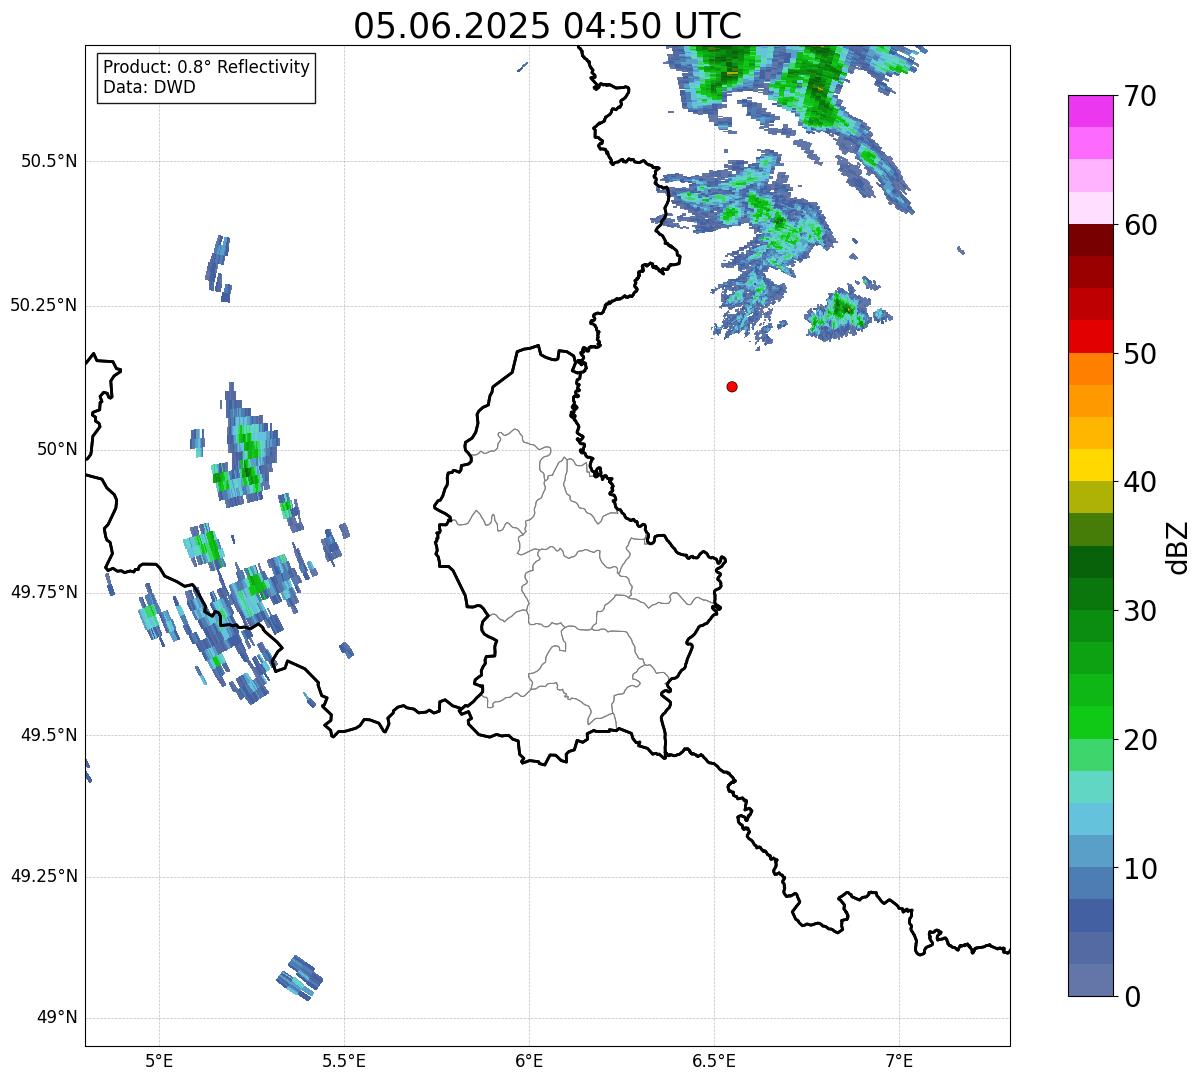The width and height of the screenshot is (1202, 1081).
Task: Click the colorbar tick label 40
Action: (1140, 482)
